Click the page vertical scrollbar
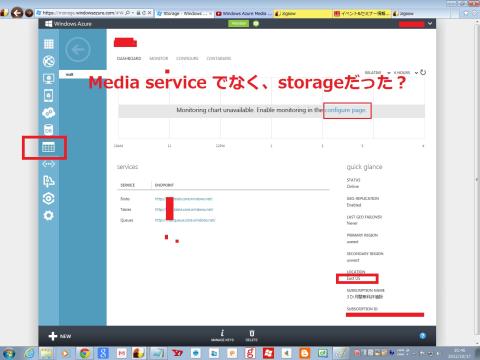The height and width of the screenshot is (360, 480). tap(477, 180)
